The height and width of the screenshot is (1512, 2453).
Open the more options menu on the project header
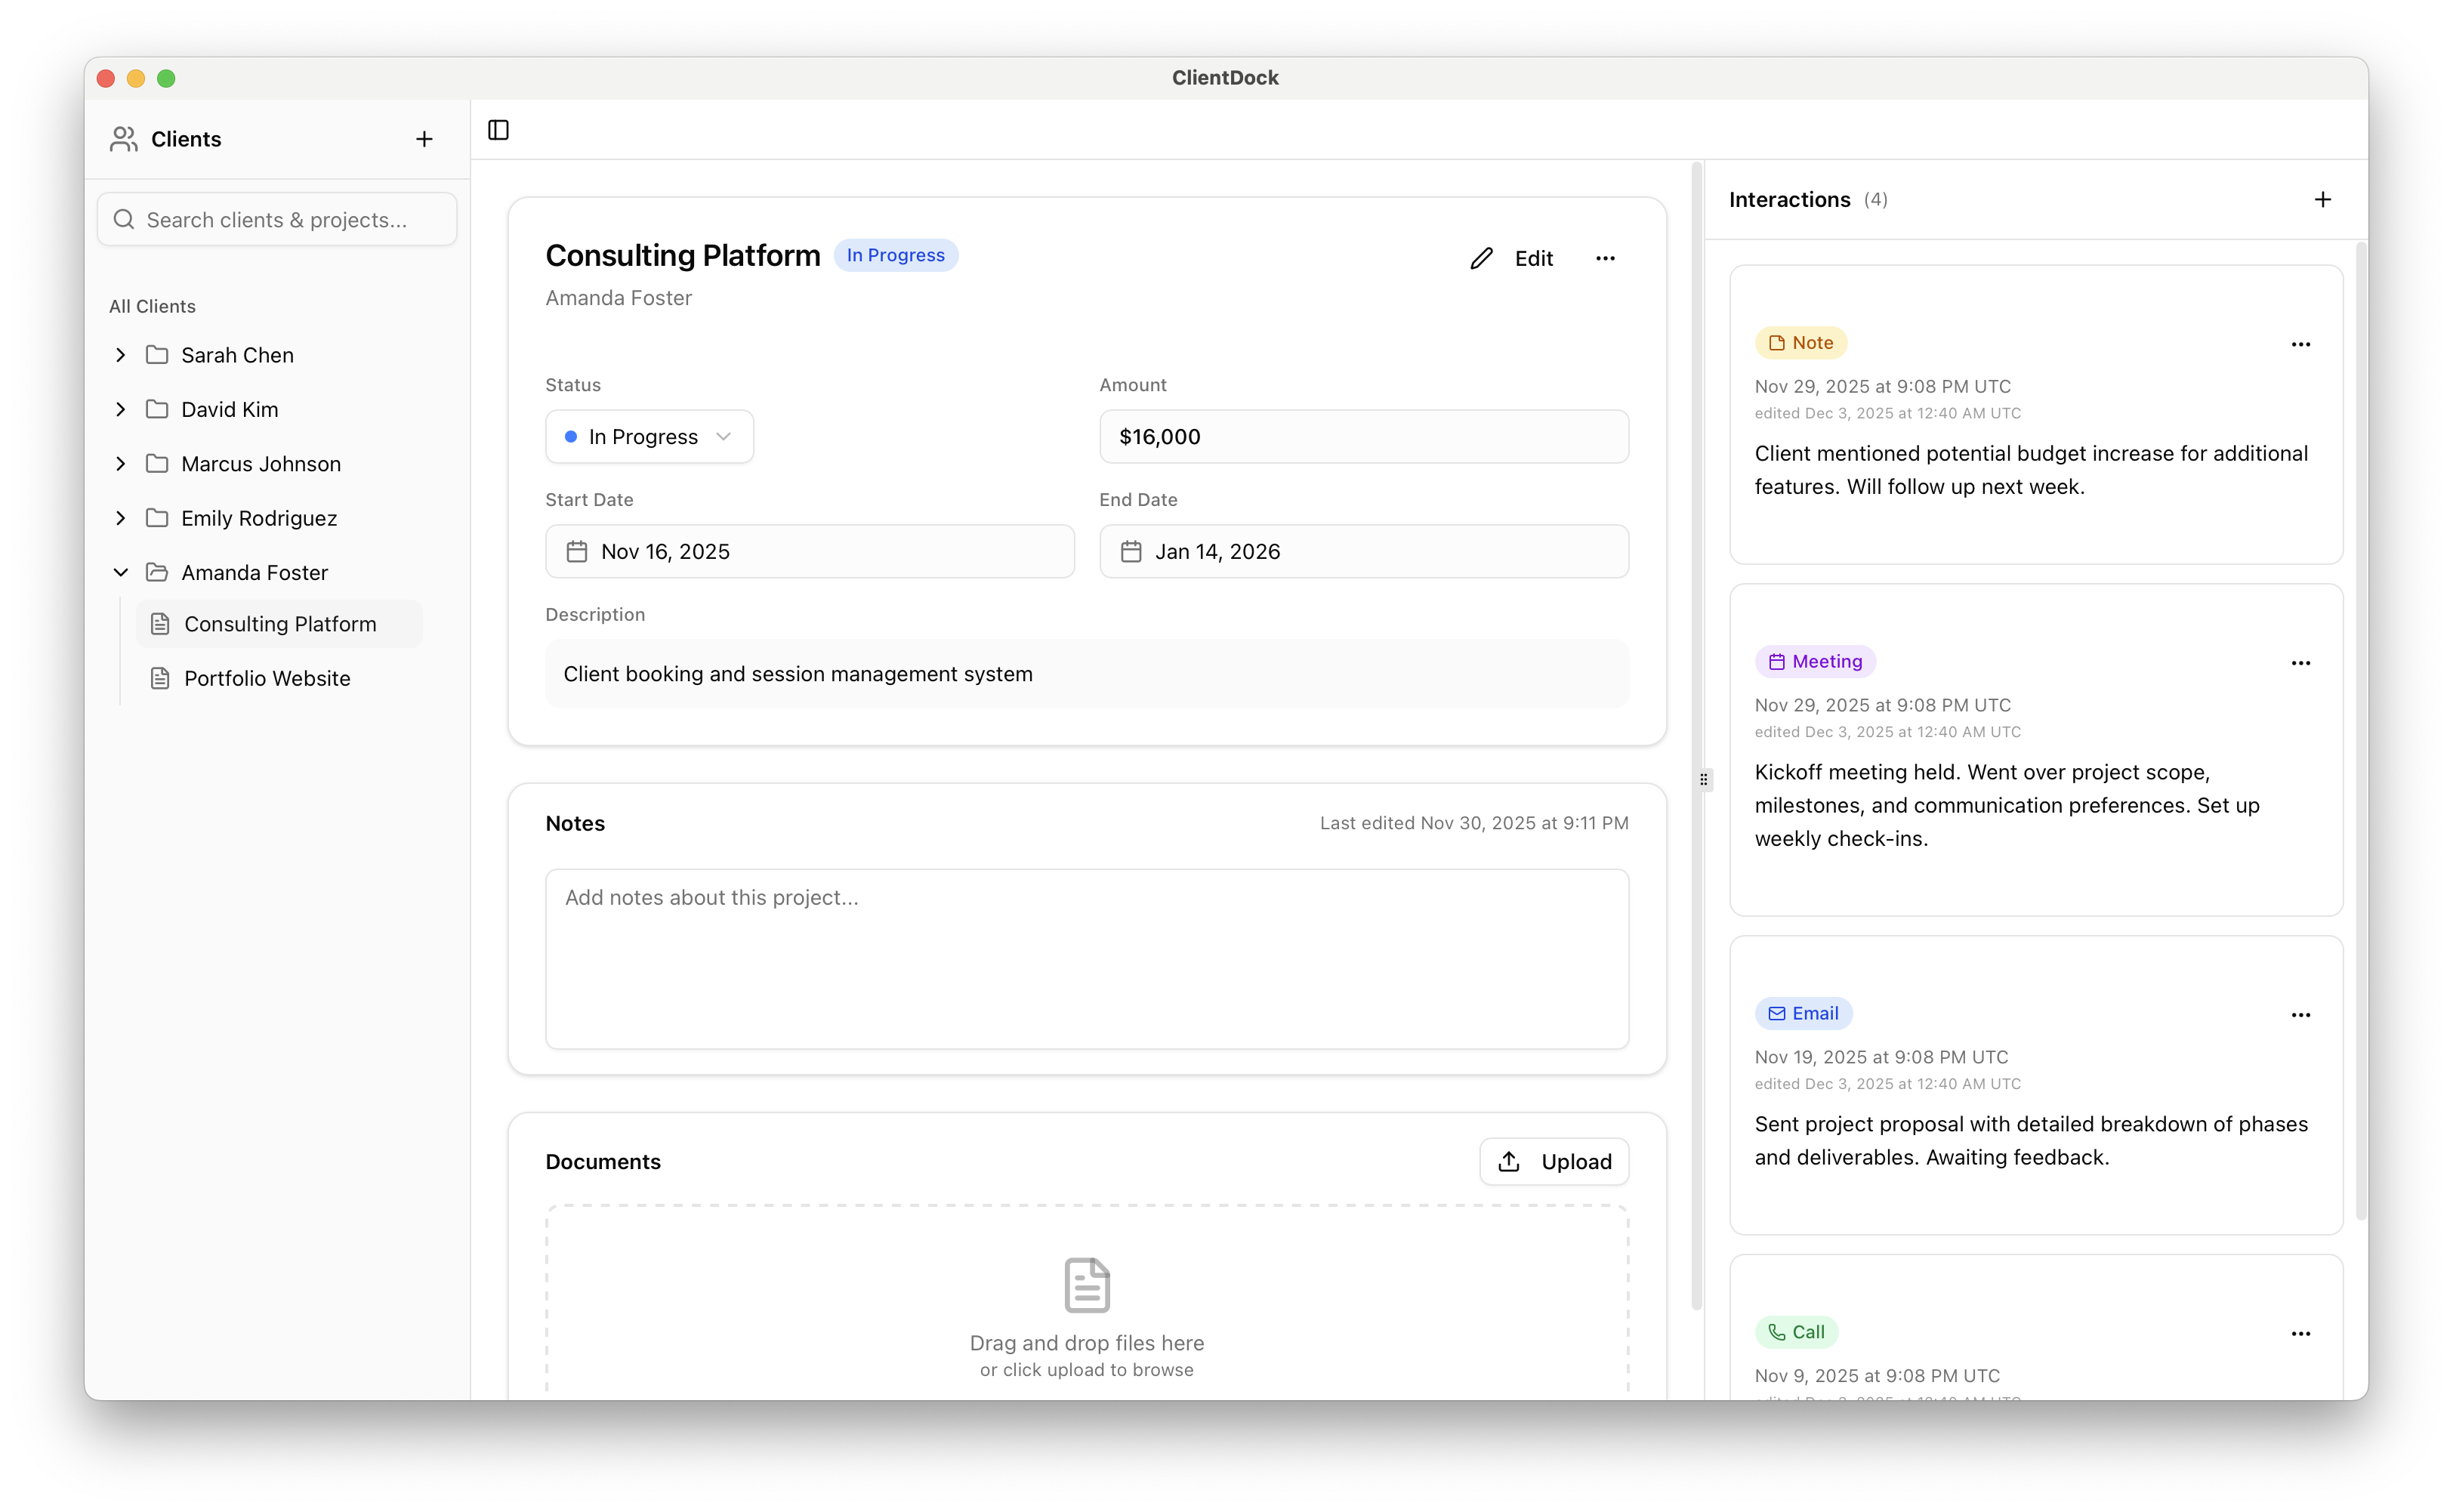pyautogui.click(x=1605, y=258)
